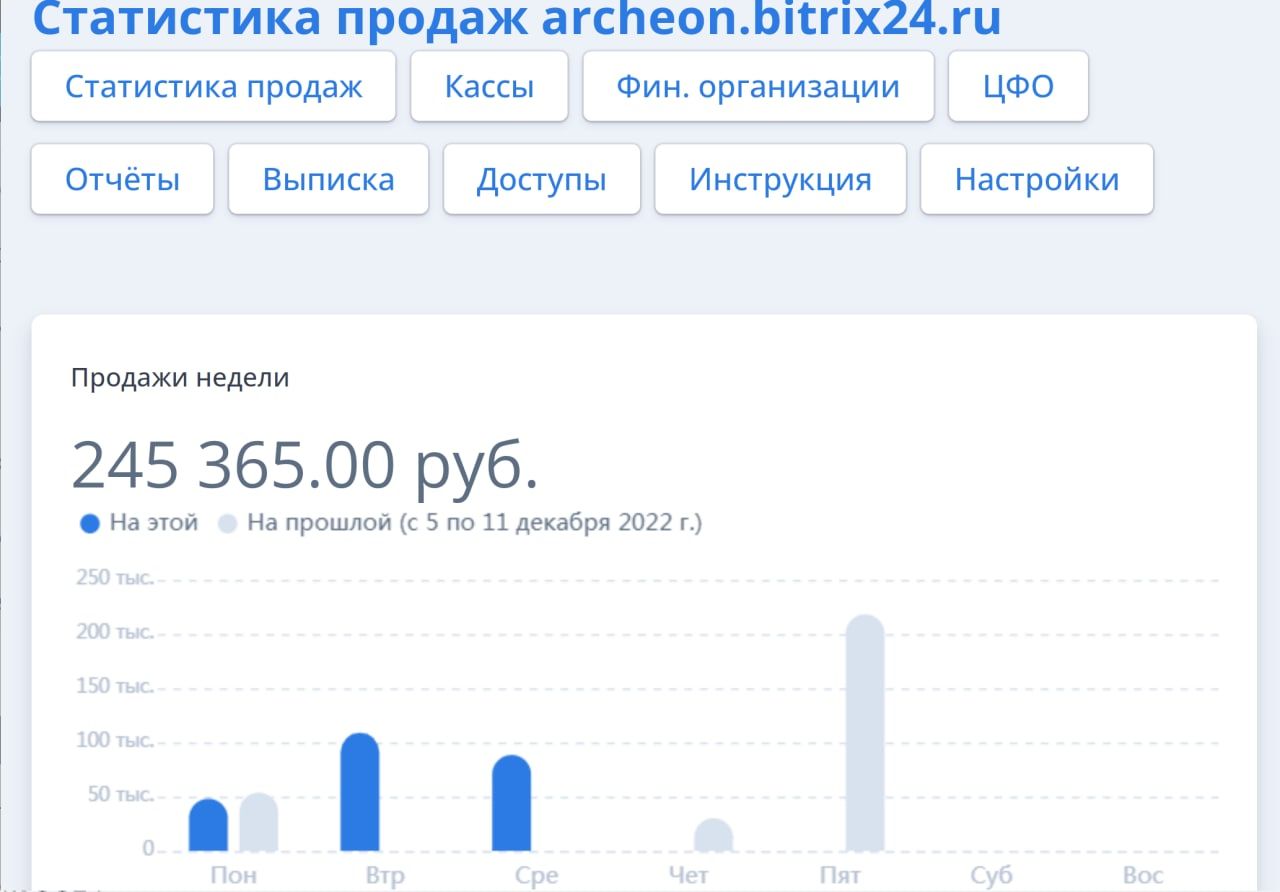The width and height of the screenshot is (1280, 892).
Task: Select the ЦФО button
Action: pos(1018,87)
